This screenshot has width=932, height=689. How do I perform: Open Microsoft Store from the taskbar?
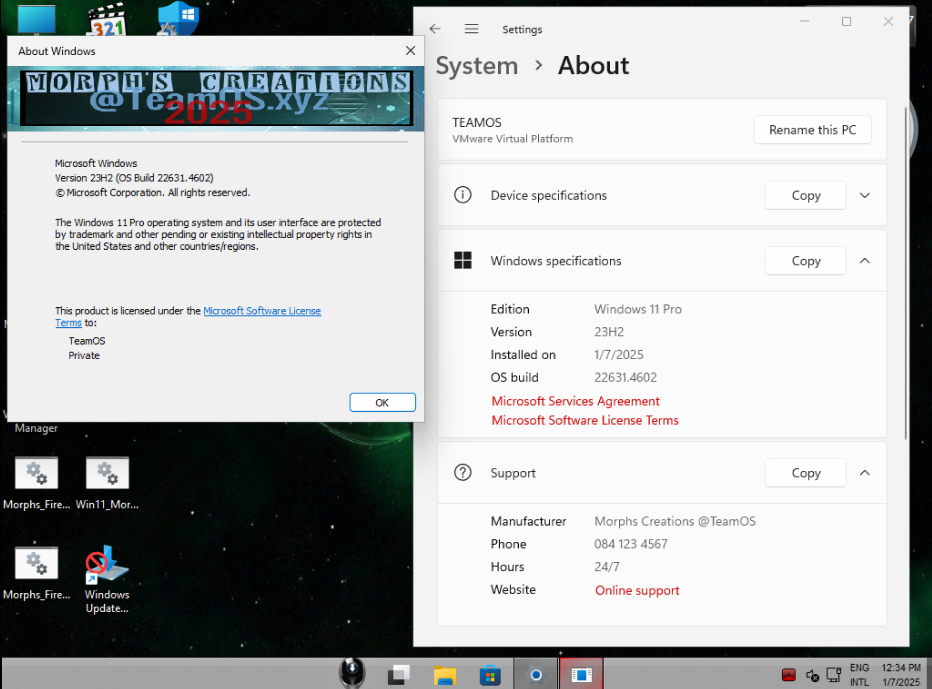coord(490,675)
